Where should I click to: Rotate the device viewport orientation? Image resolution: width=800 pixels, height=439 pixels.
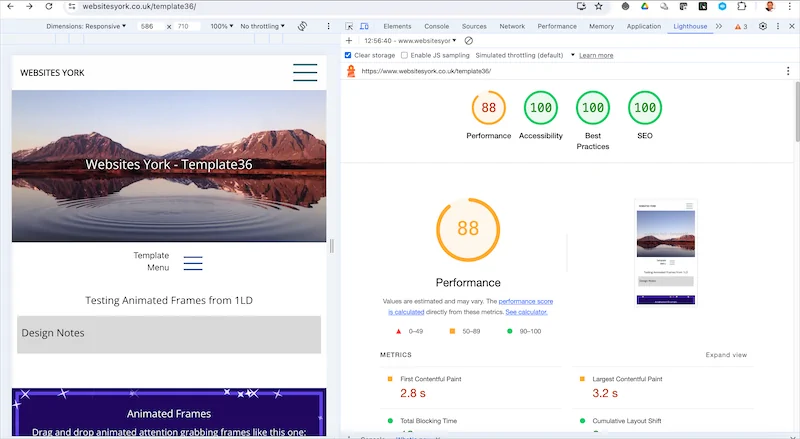pos(303,26)
